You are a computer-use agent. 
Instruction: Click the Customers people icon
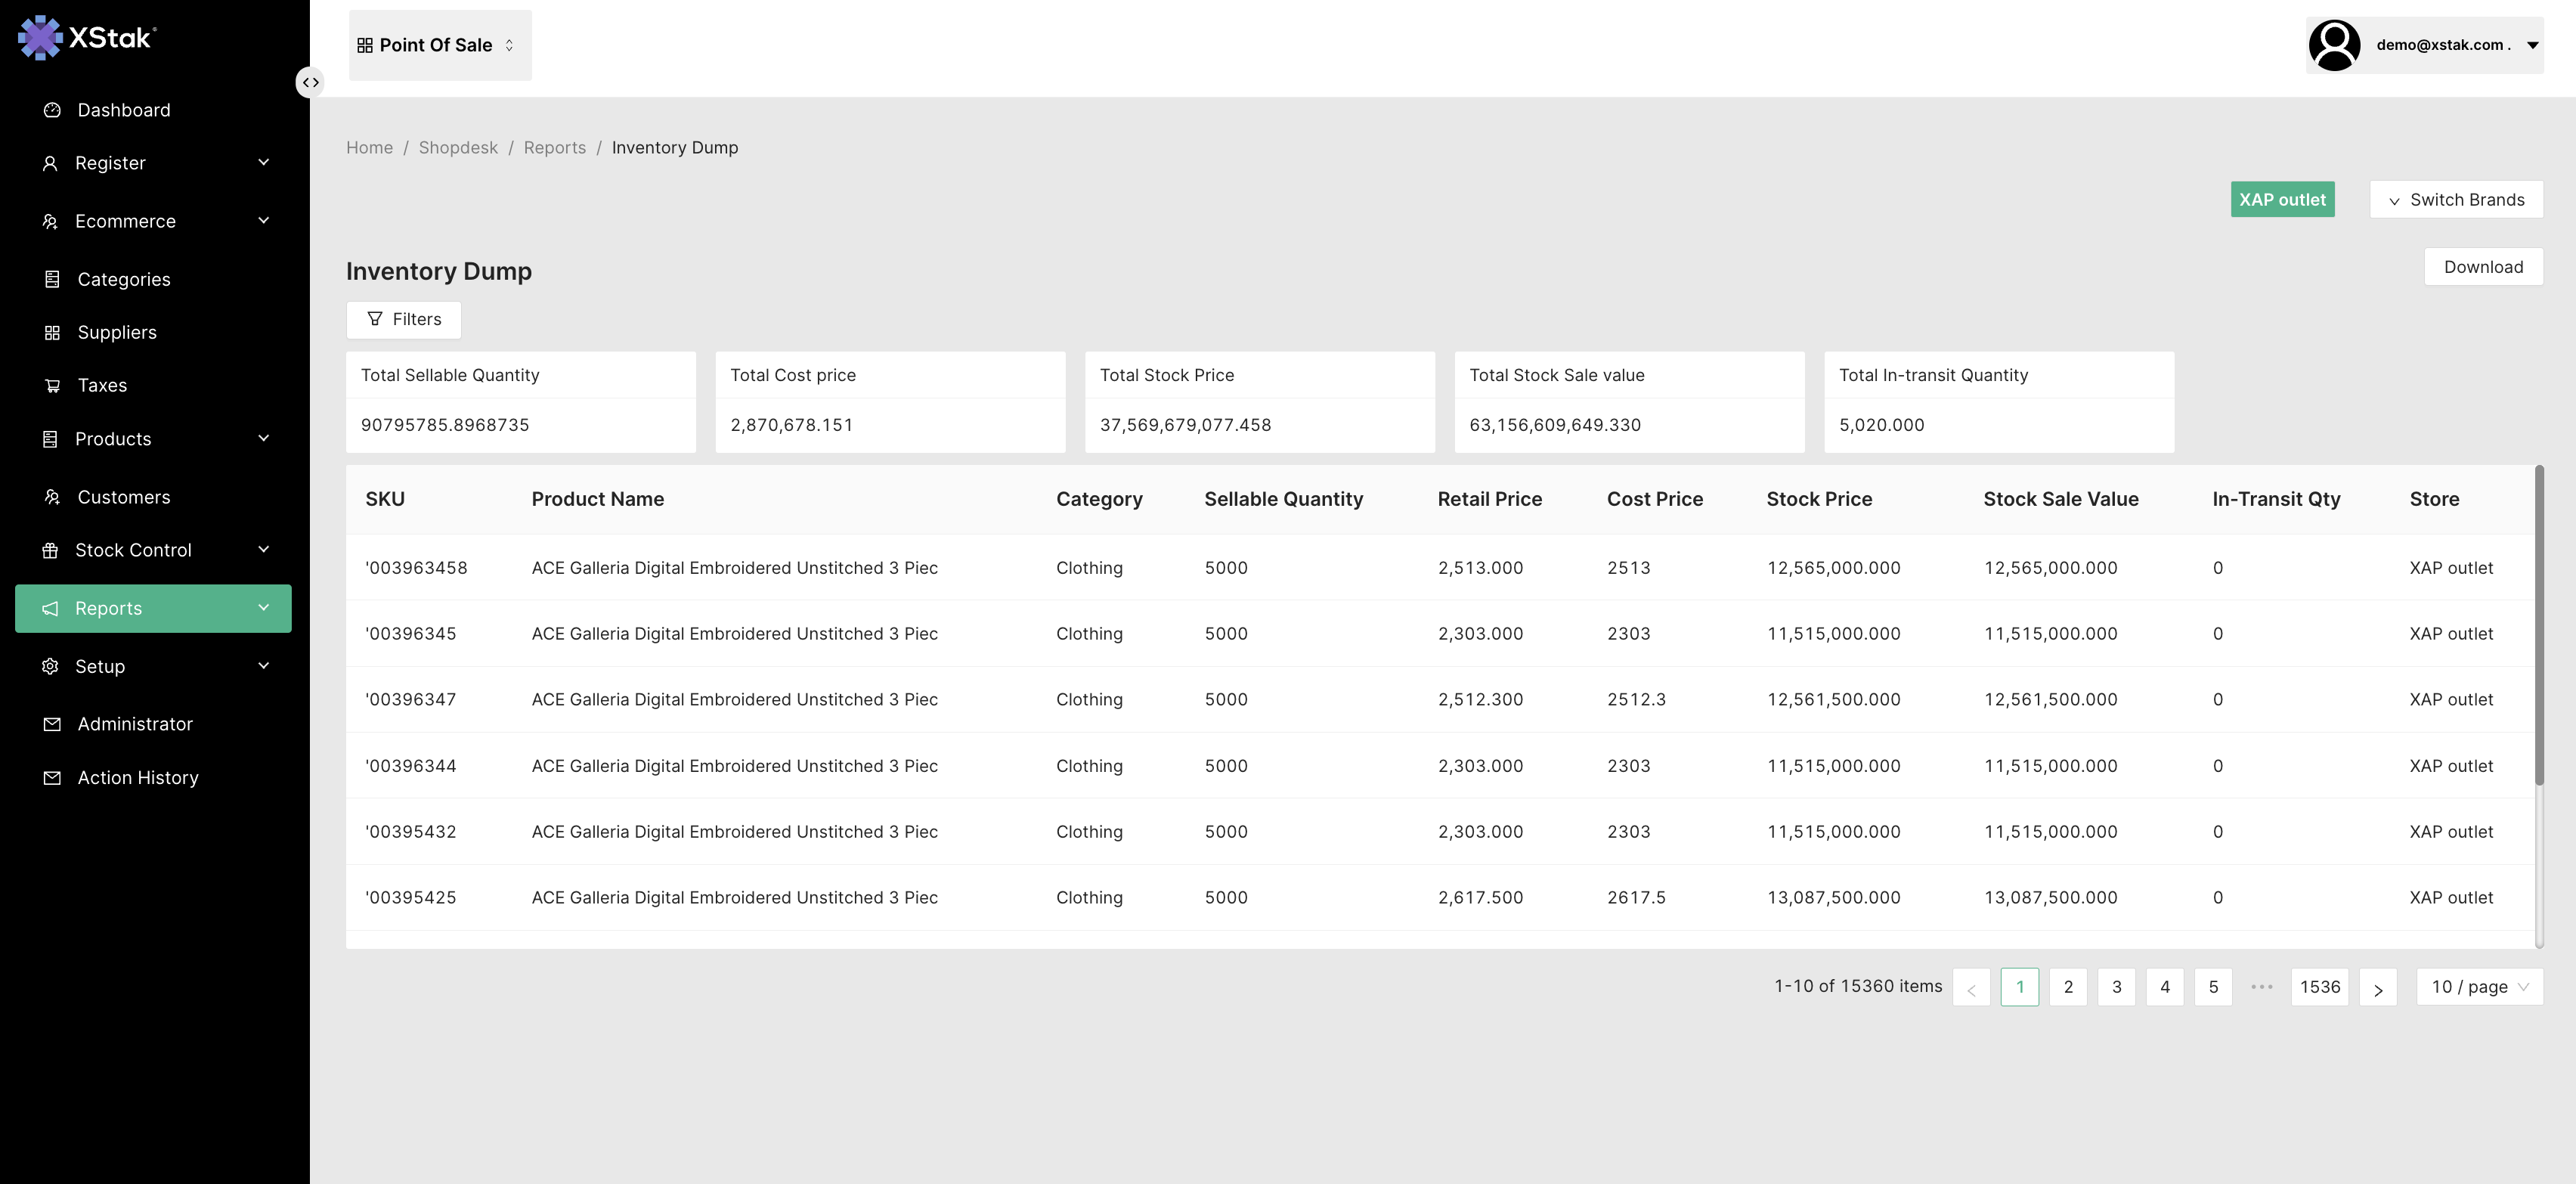52,497
